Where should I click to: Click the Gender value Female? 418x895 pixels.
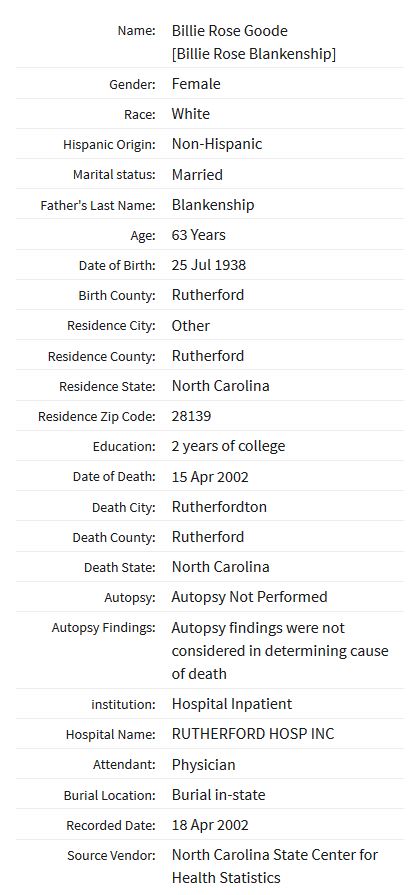(196, 84)
